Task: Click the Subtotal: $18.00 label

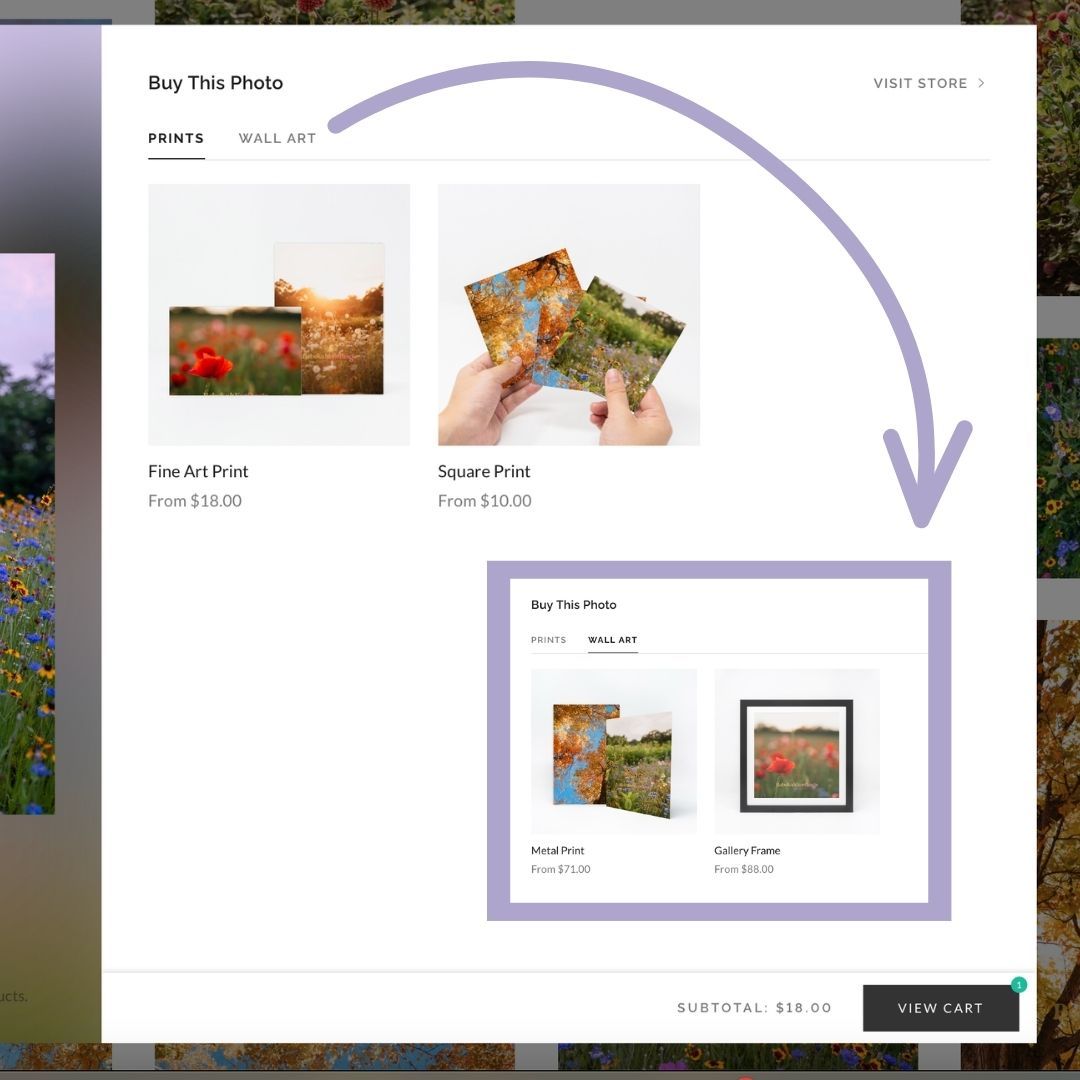Action: (754, 1008)
